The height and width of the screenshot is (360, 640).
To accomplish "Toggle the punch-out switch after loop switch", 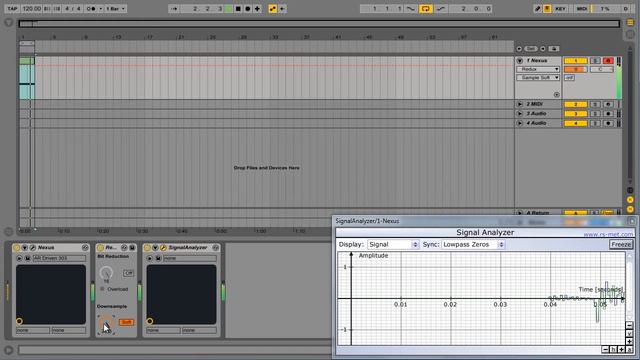I will (441, 9).
